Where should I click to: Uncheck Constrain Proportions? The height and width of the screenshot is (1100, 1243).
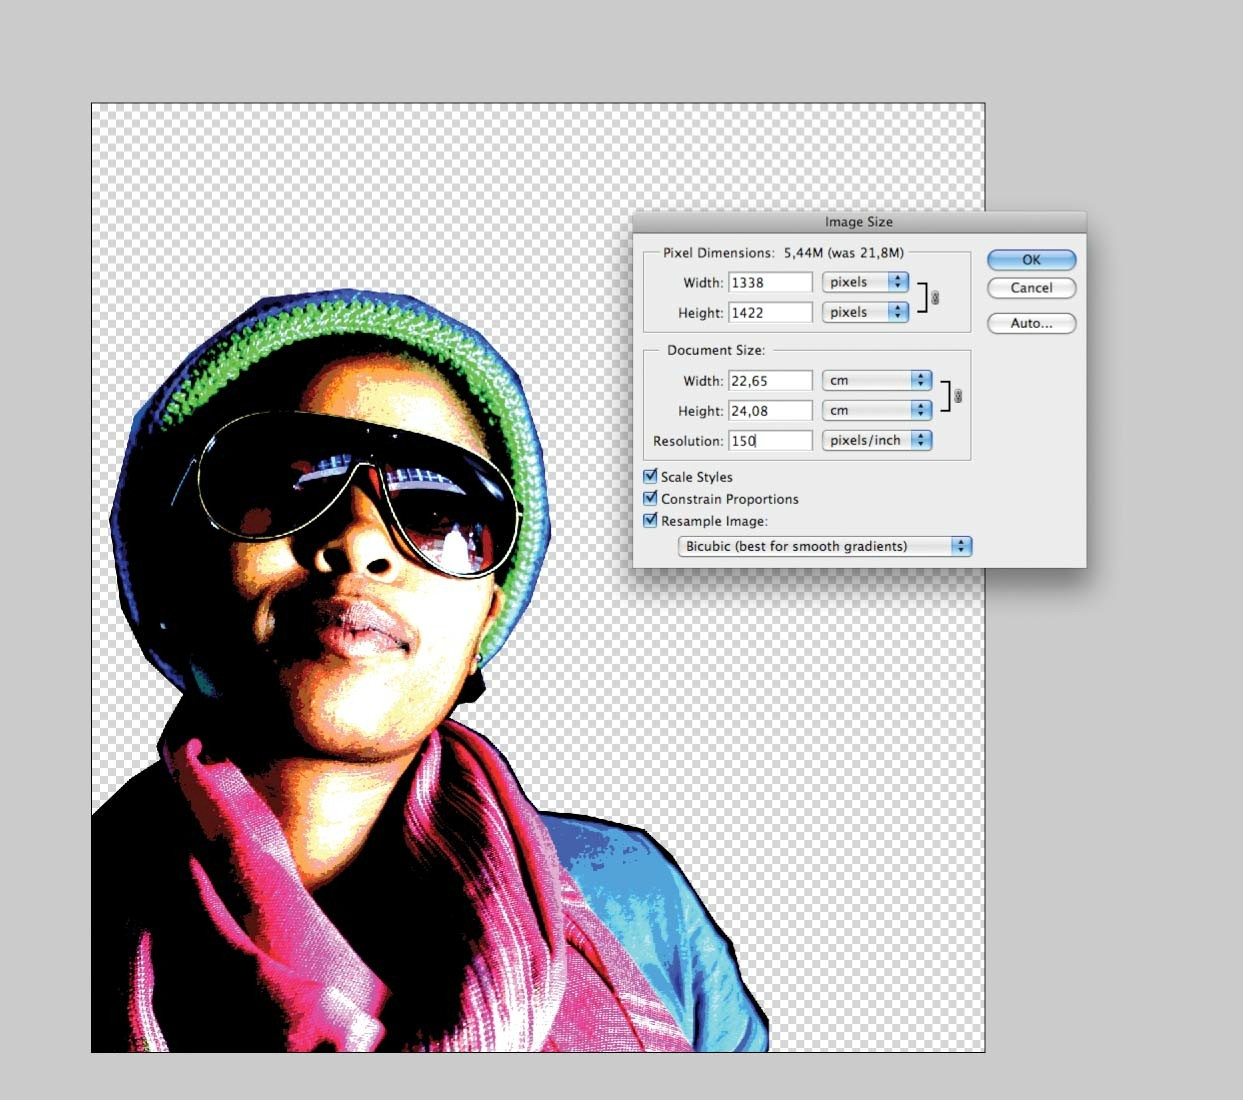point(650,498)
